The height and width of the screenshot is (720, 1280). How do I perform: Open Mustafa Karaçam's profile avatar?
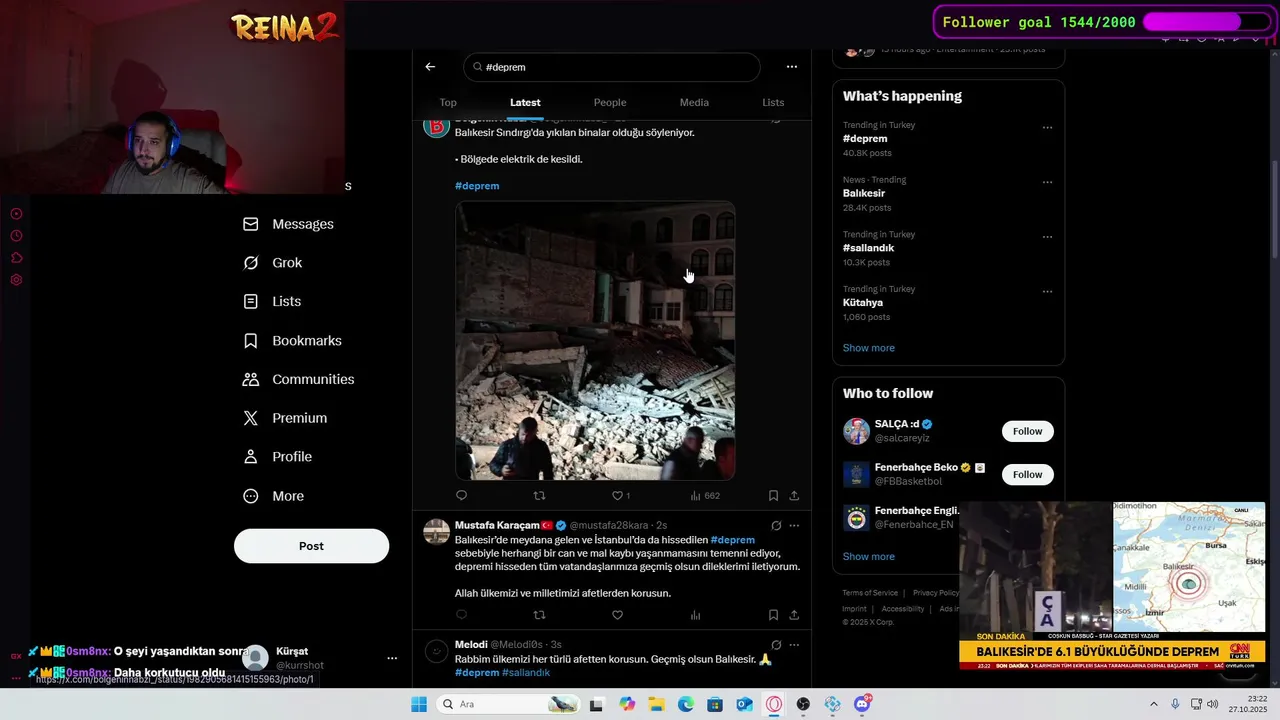click(x=436, y=531)
